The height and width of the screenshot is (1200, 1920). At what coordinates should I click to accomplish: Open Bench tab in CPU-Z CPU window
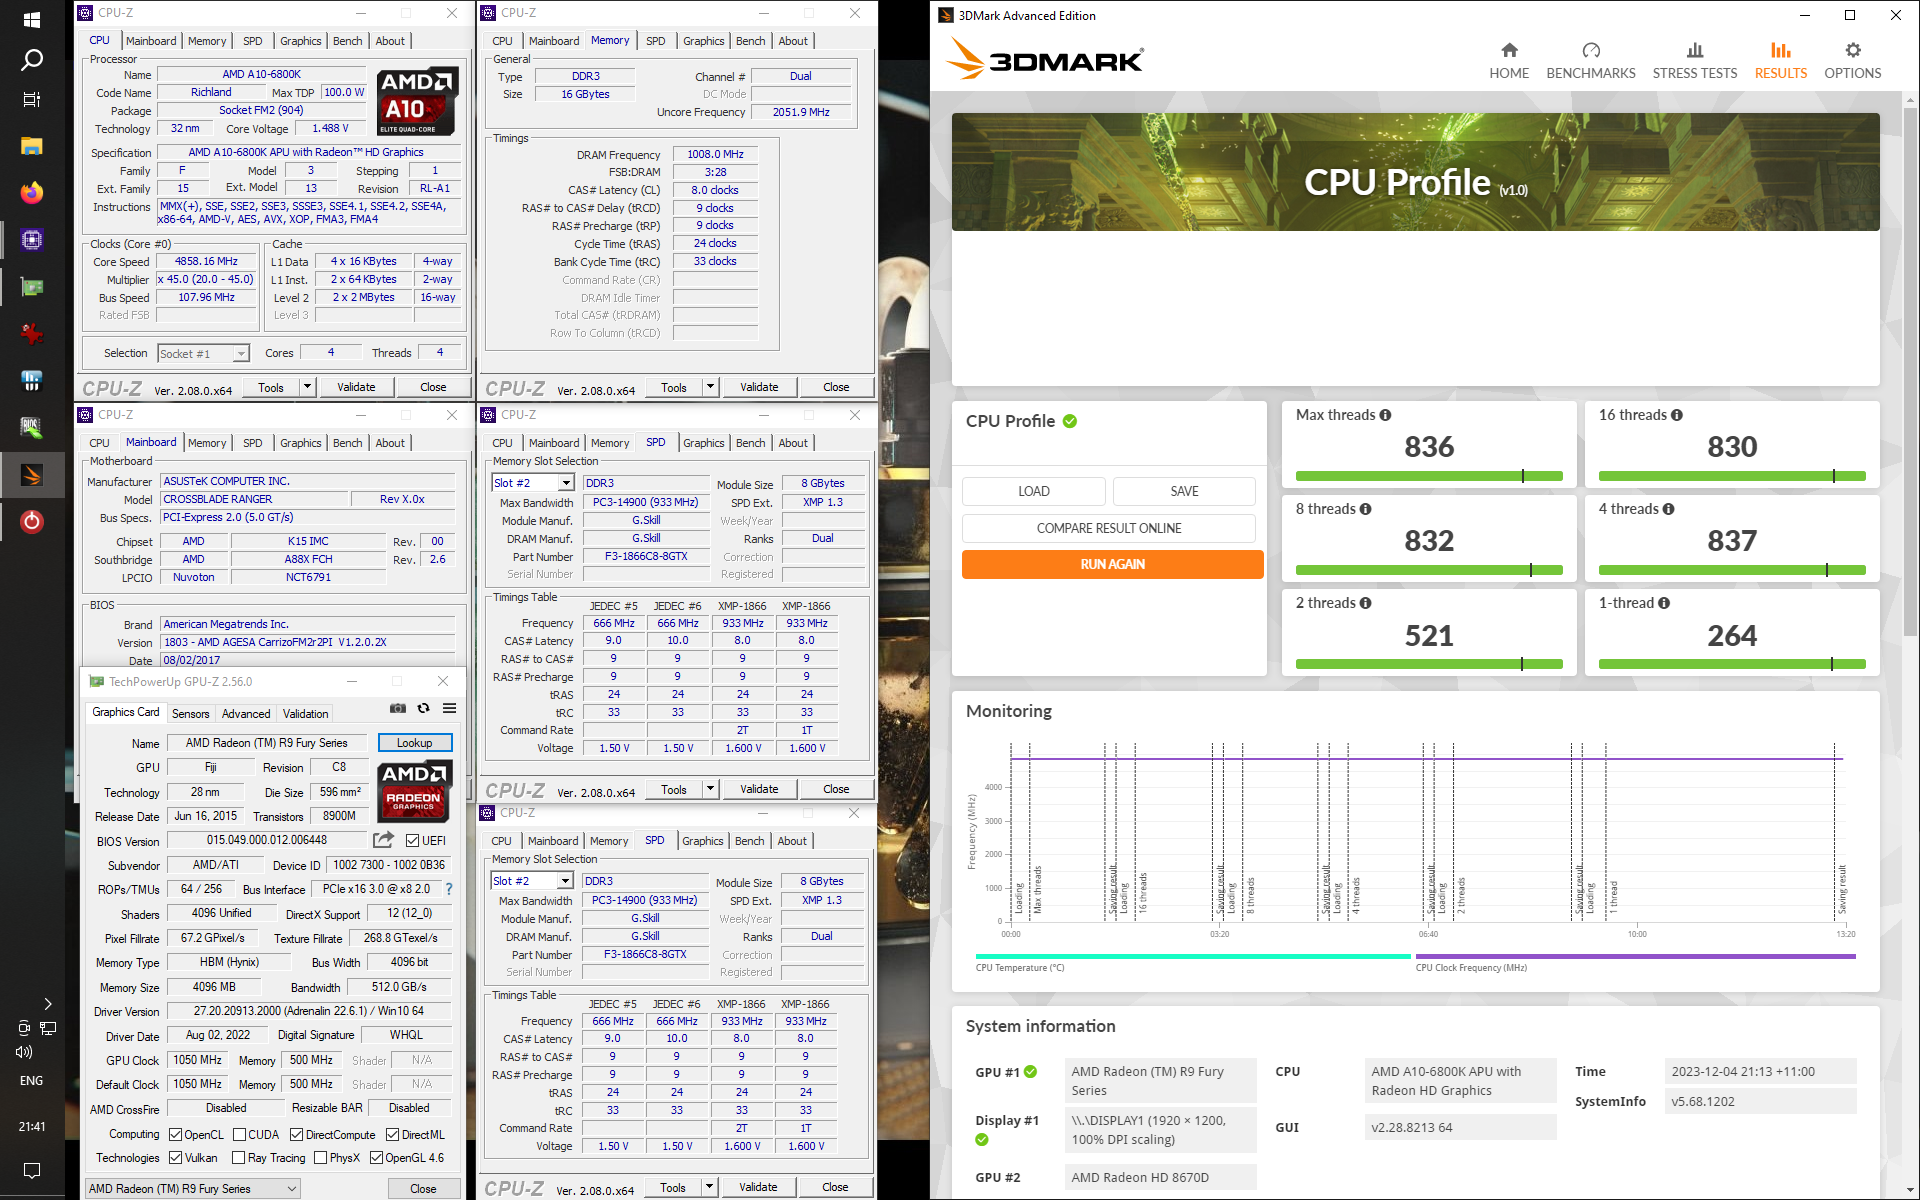coord(348,41)
